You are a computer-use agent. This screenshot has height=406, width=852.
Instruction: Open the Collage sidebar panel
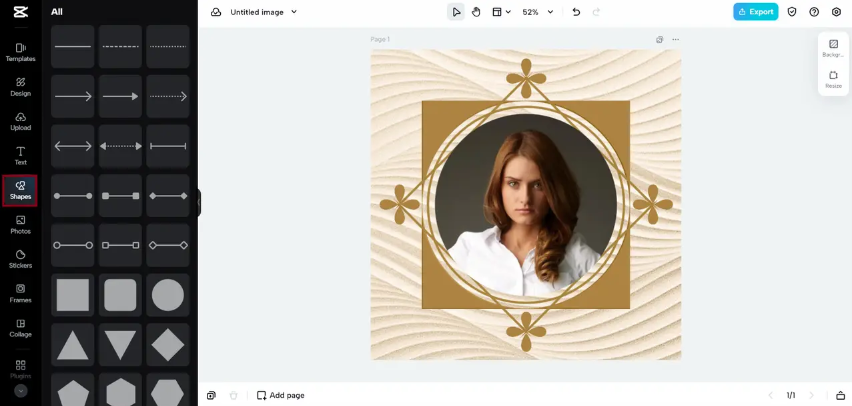21,328
